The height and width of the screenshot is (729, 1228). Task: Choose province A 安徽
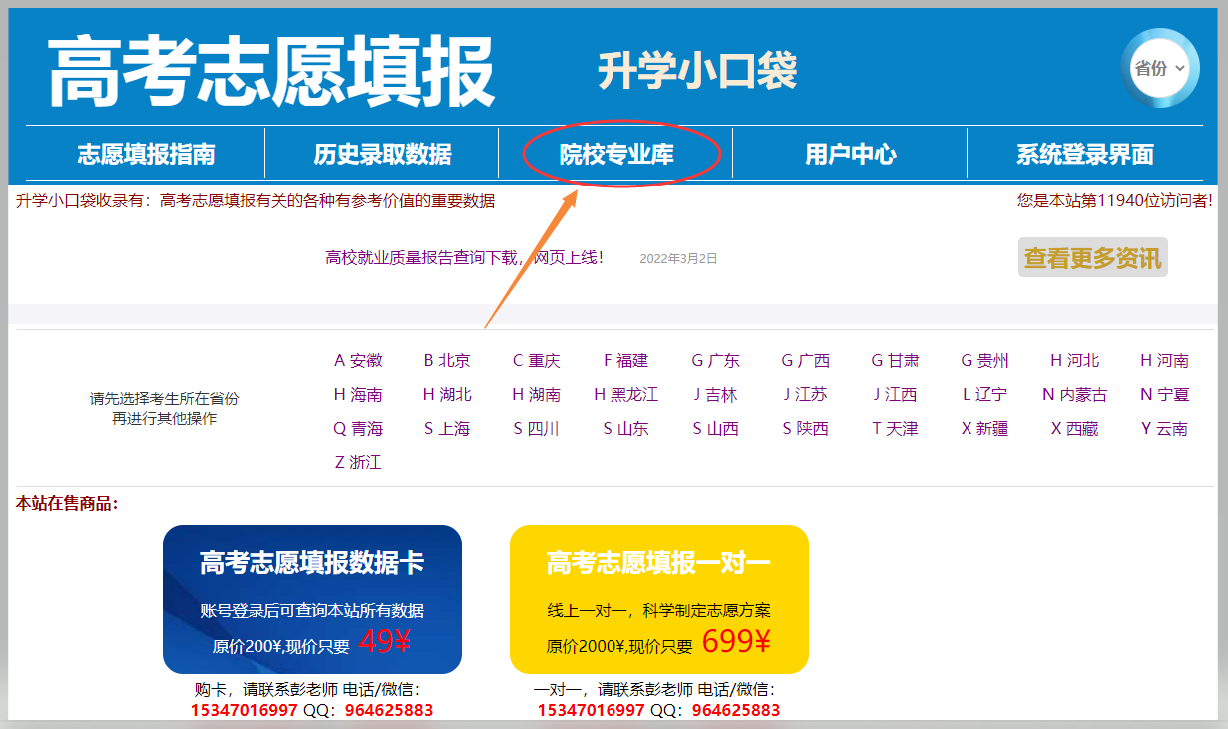pyautogui.click(x=358, y=361)
